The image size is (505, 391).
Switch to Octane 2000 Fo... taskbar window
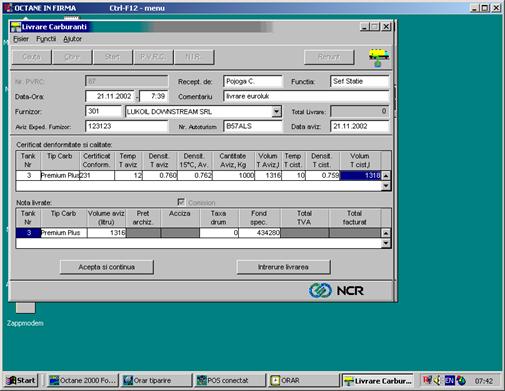click(x=83, y=380)
